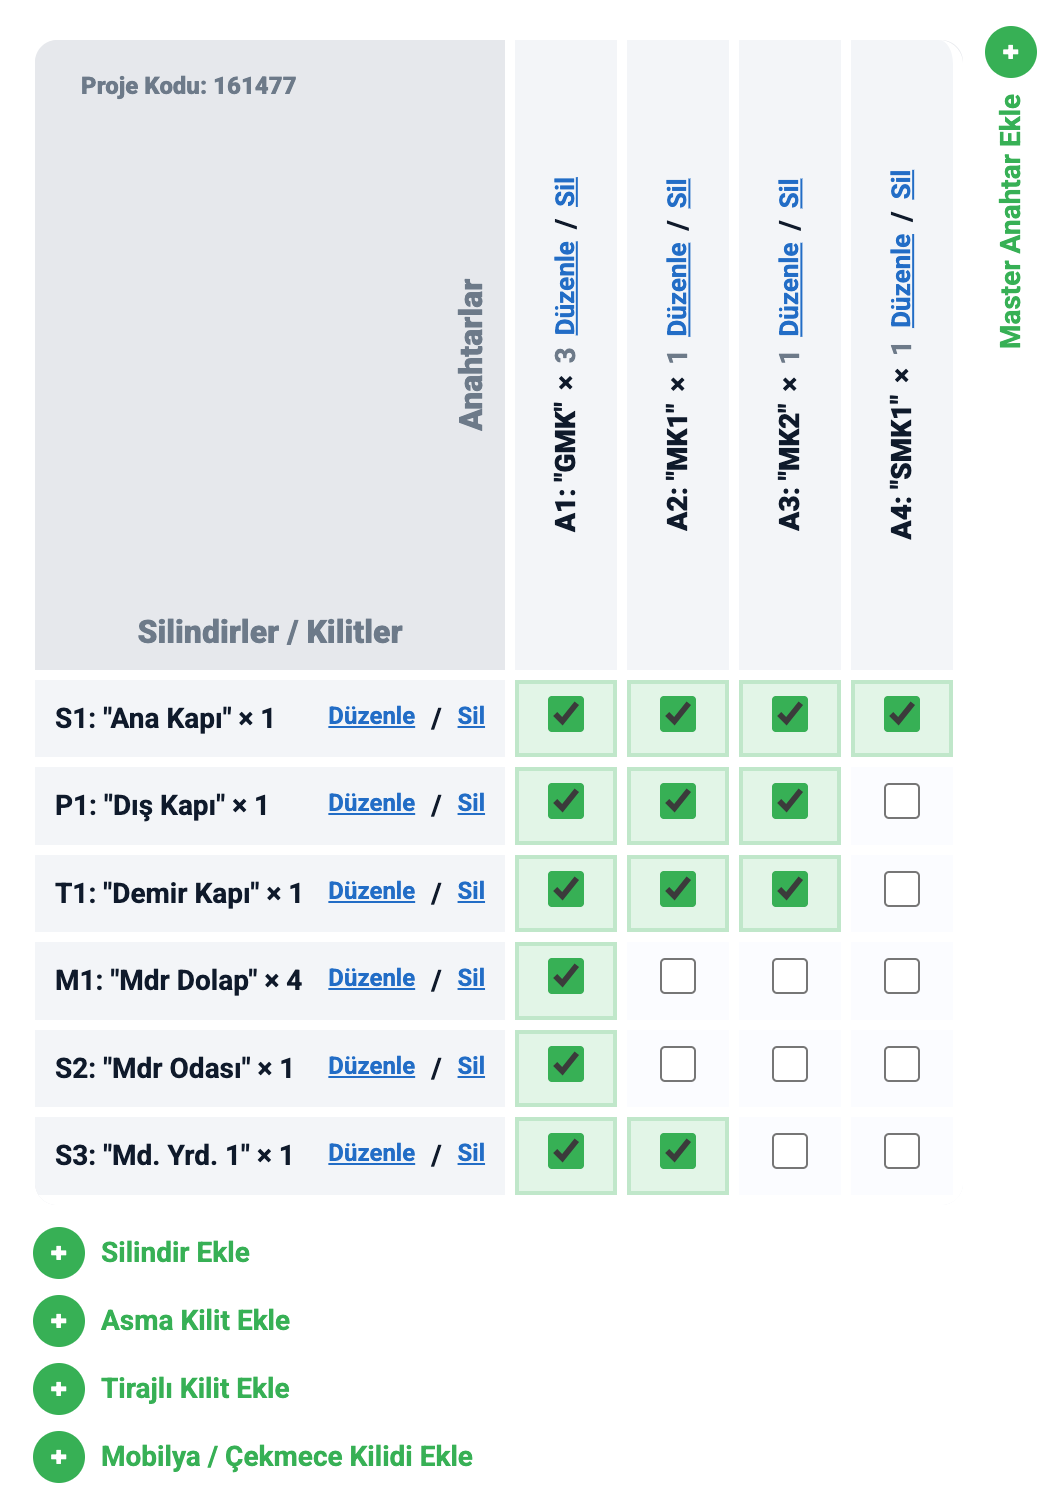
Task: Click the plus icon beside Tirajlı Kilit Ekle
Action: pyautogui.click(x=59, y=1389)
